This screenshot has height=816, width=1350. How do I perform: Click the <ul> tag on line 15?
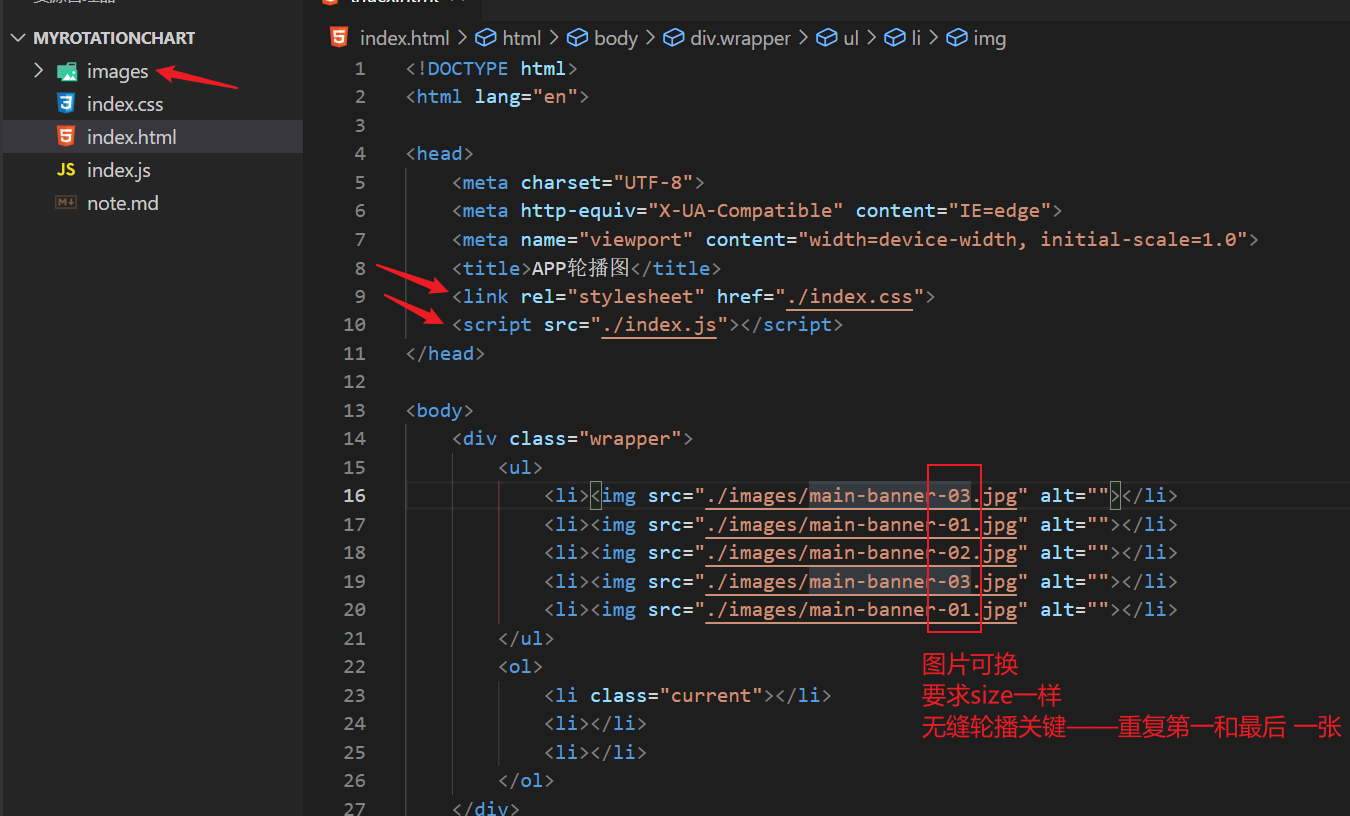coord(521,467)
